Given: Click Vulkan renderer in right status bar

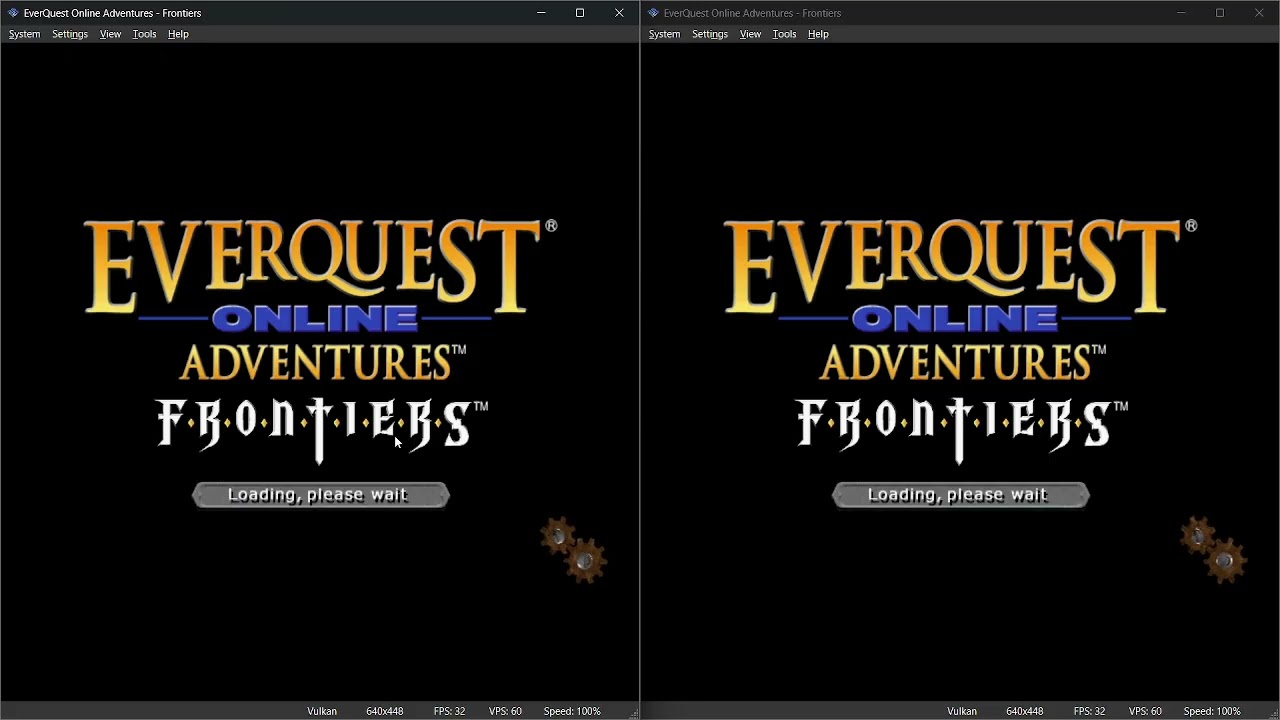Looking at the screenshot, I should tap(962, 711).
